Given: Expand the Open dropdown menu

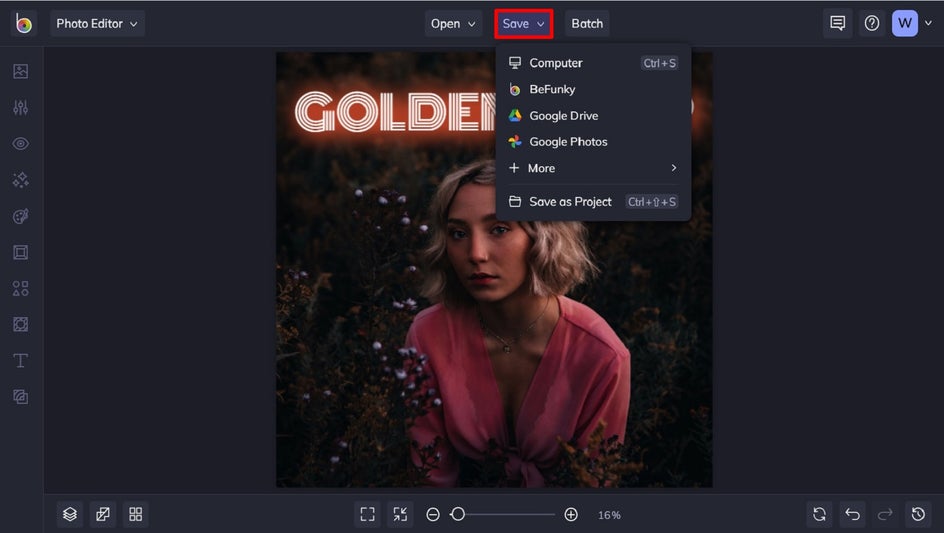Looking at the screenshot, I should 454,24.
